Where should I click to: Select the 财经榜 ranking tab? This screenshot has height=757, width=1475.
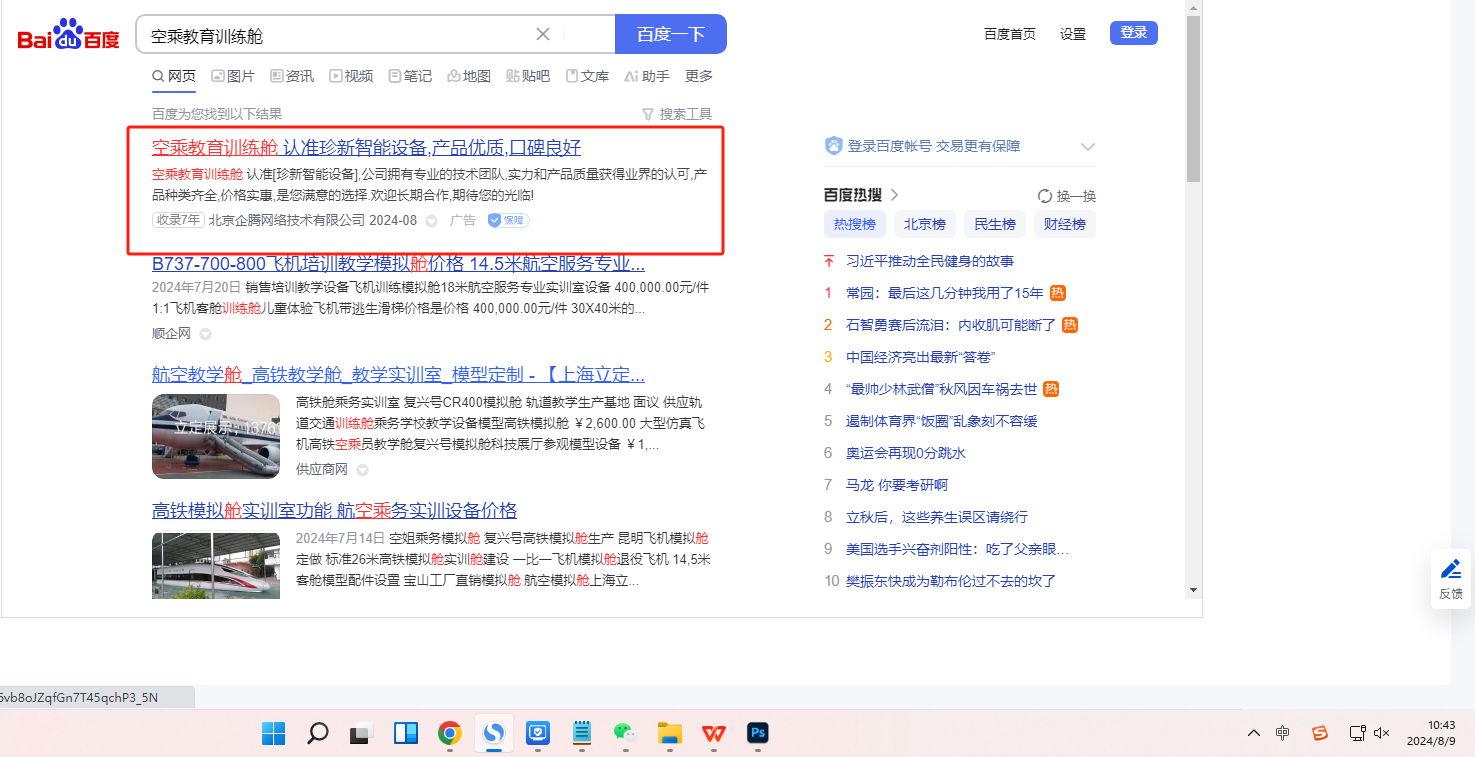[x=1064, y=224]
